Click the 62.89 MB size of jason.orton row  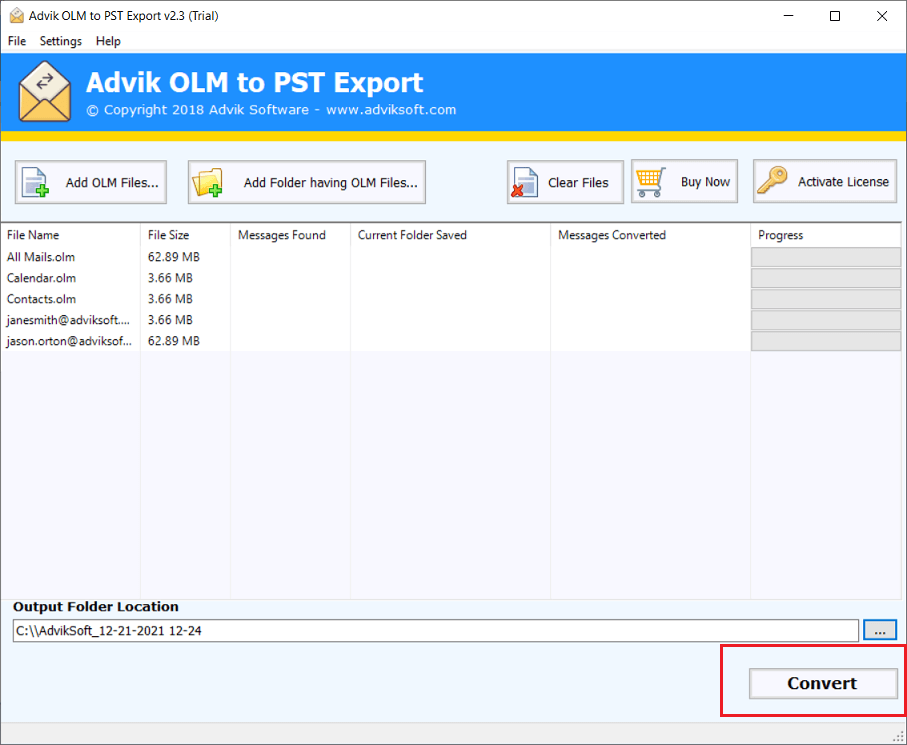pos(174,341)
